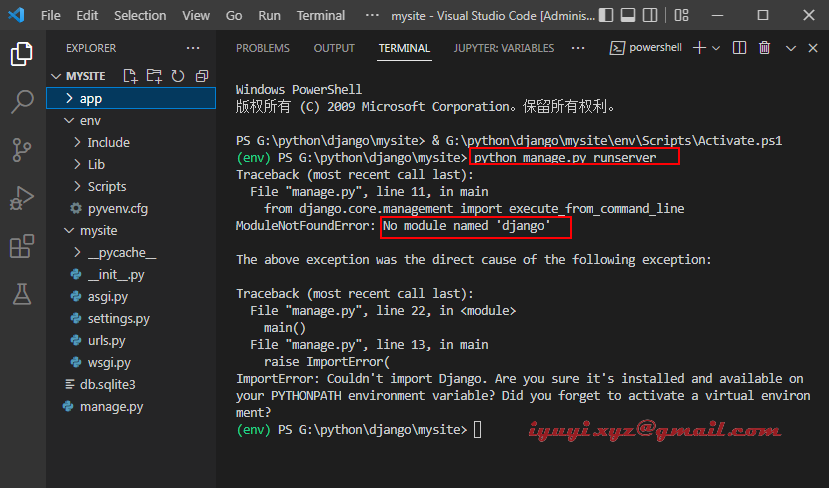The width and height of the screenshot is (829, 488).
Task: Switch to the PROBLEMS tab
Action: (263, 48)
